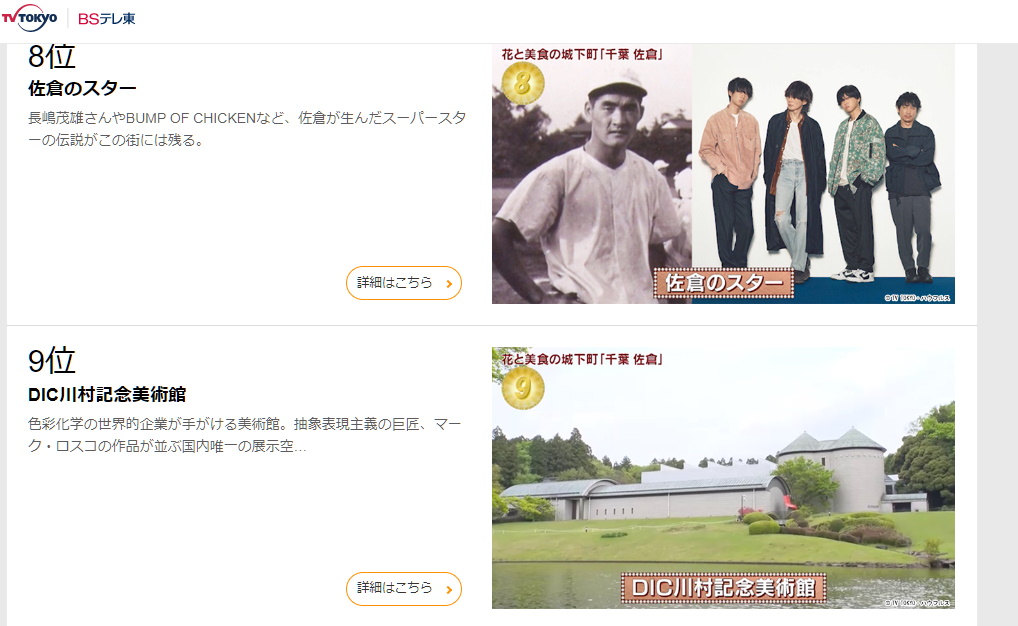Click the 9位 ranking label
Image resolution: width=1018 pixels, height=626 pixels.
pyautogui.click(x=52, y=360)
